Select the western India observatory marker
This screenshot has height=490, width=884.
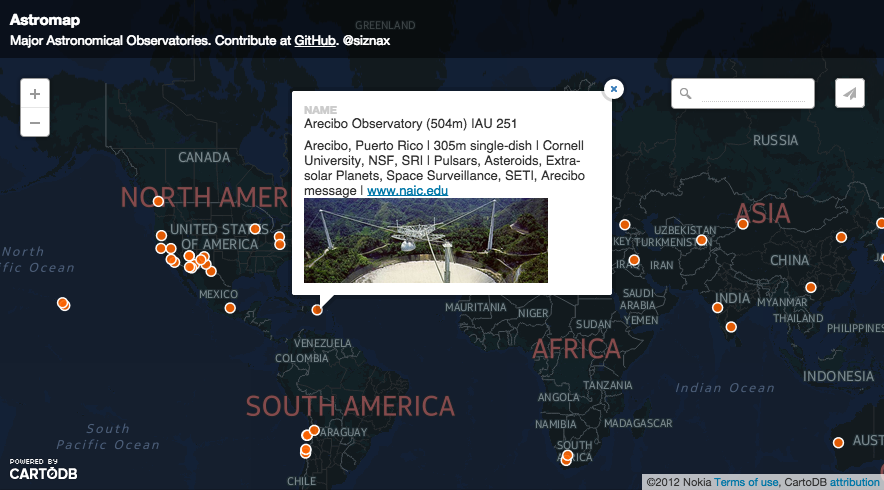(x=717, y=308)
